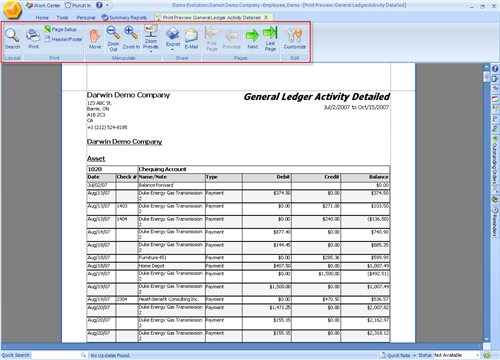Switch to Summary Reports tab
The width and height of the screenshot is (500, 360).
(x=124, y=17)
